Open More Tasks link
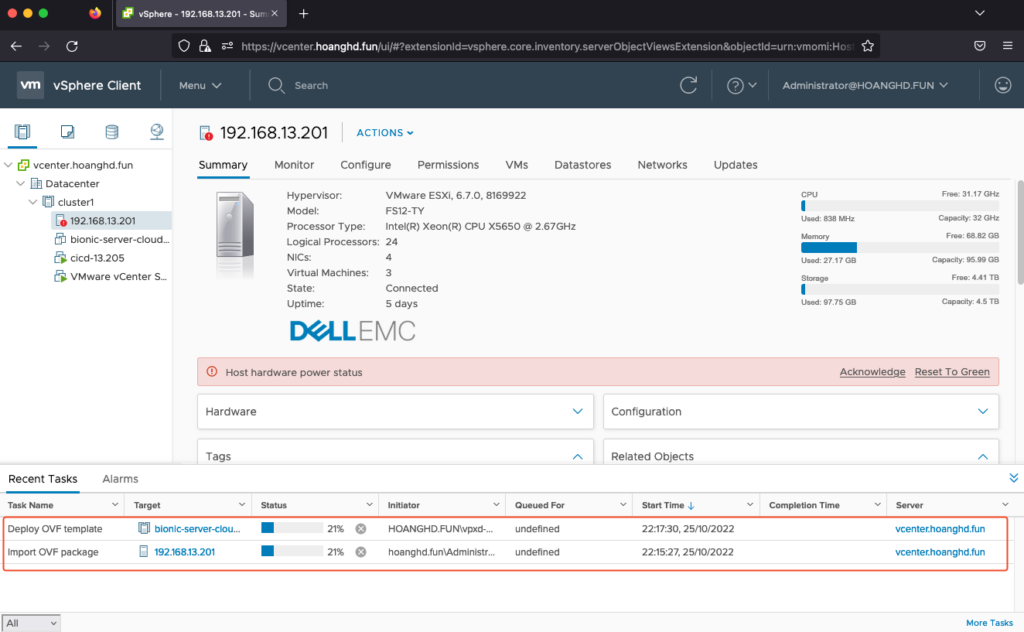Screen dimensions: 1024x632 989,623
